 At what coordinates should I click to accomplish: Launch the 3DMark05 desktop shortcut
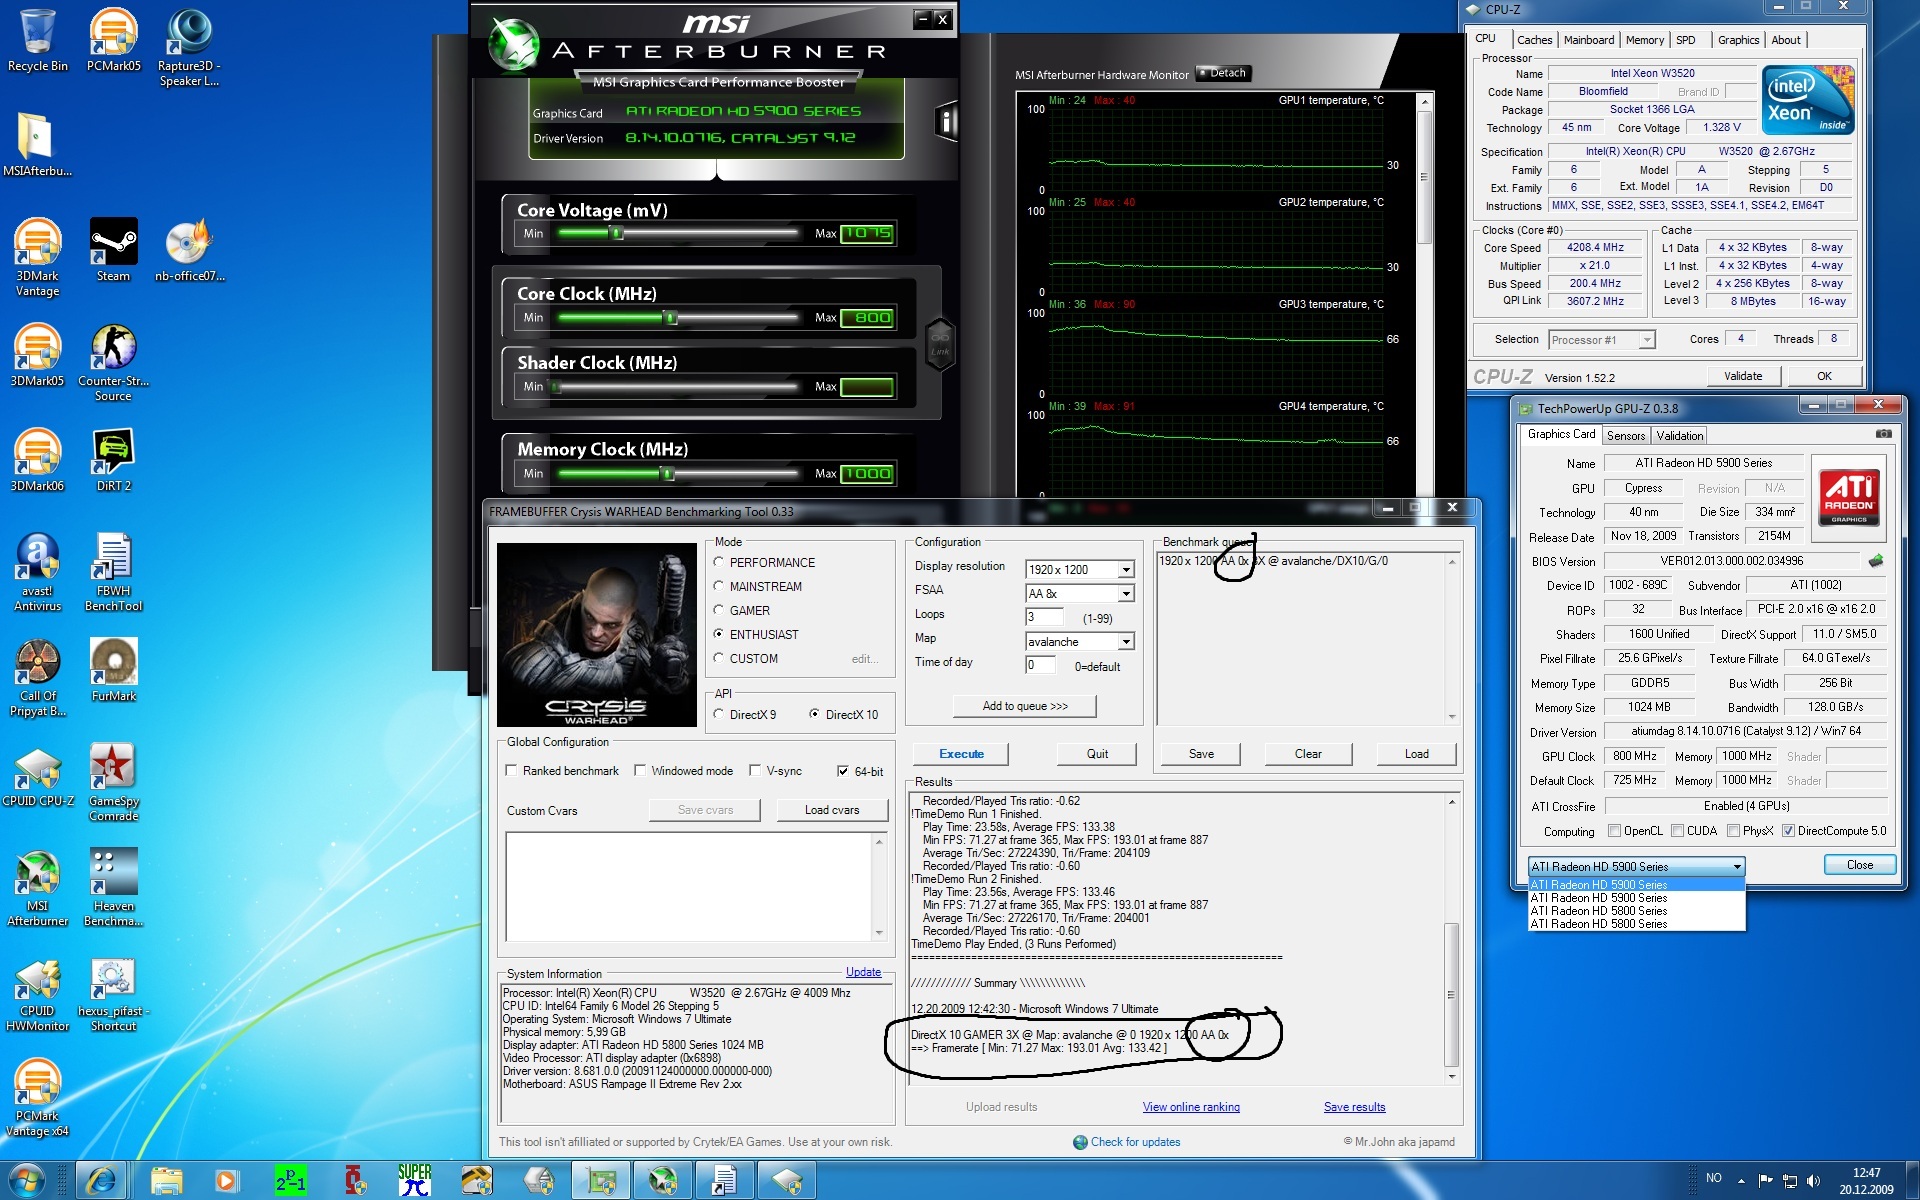tap(38, 355)
